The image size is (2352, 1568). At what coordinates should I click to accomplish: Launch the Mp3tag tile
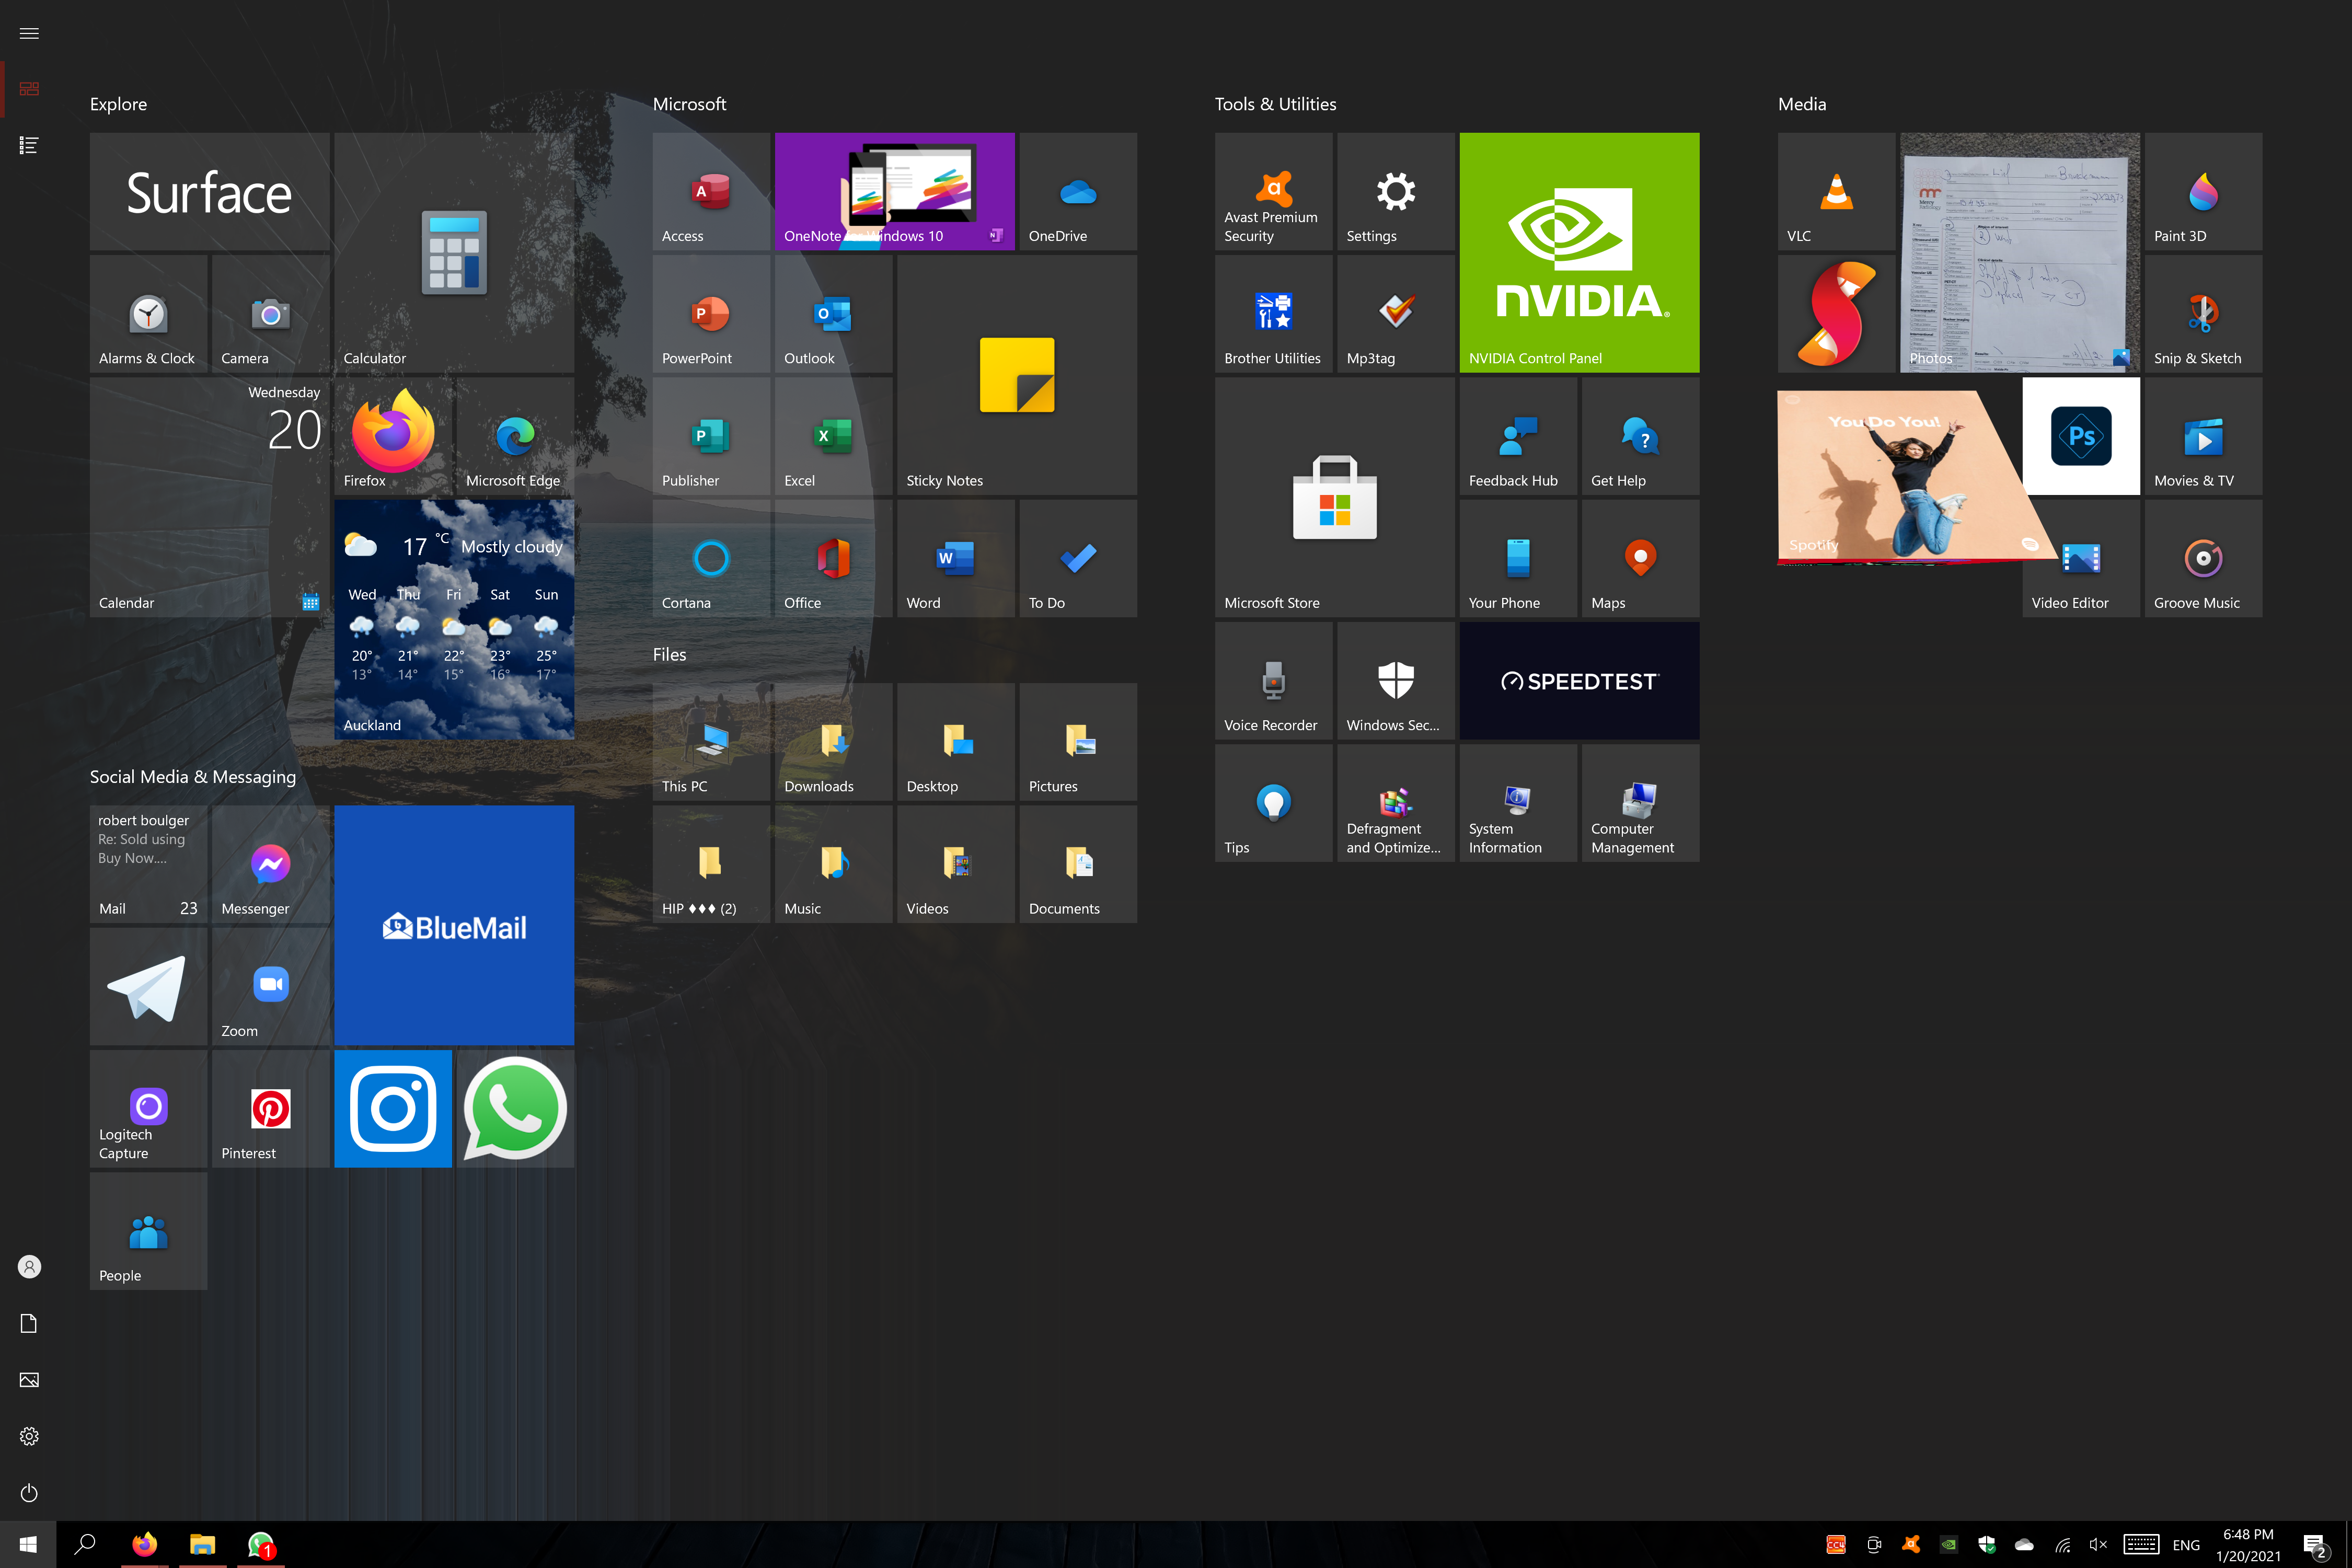(x=1395, y=313)
